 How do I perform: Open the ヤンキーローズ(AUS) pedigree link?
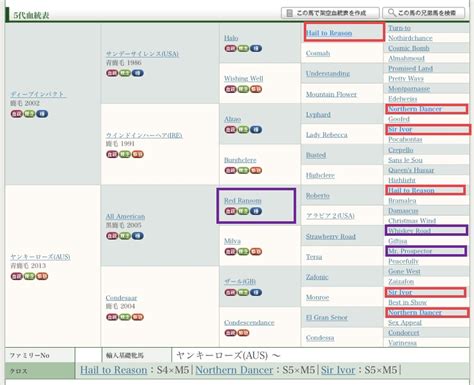[x=40, y=257]
